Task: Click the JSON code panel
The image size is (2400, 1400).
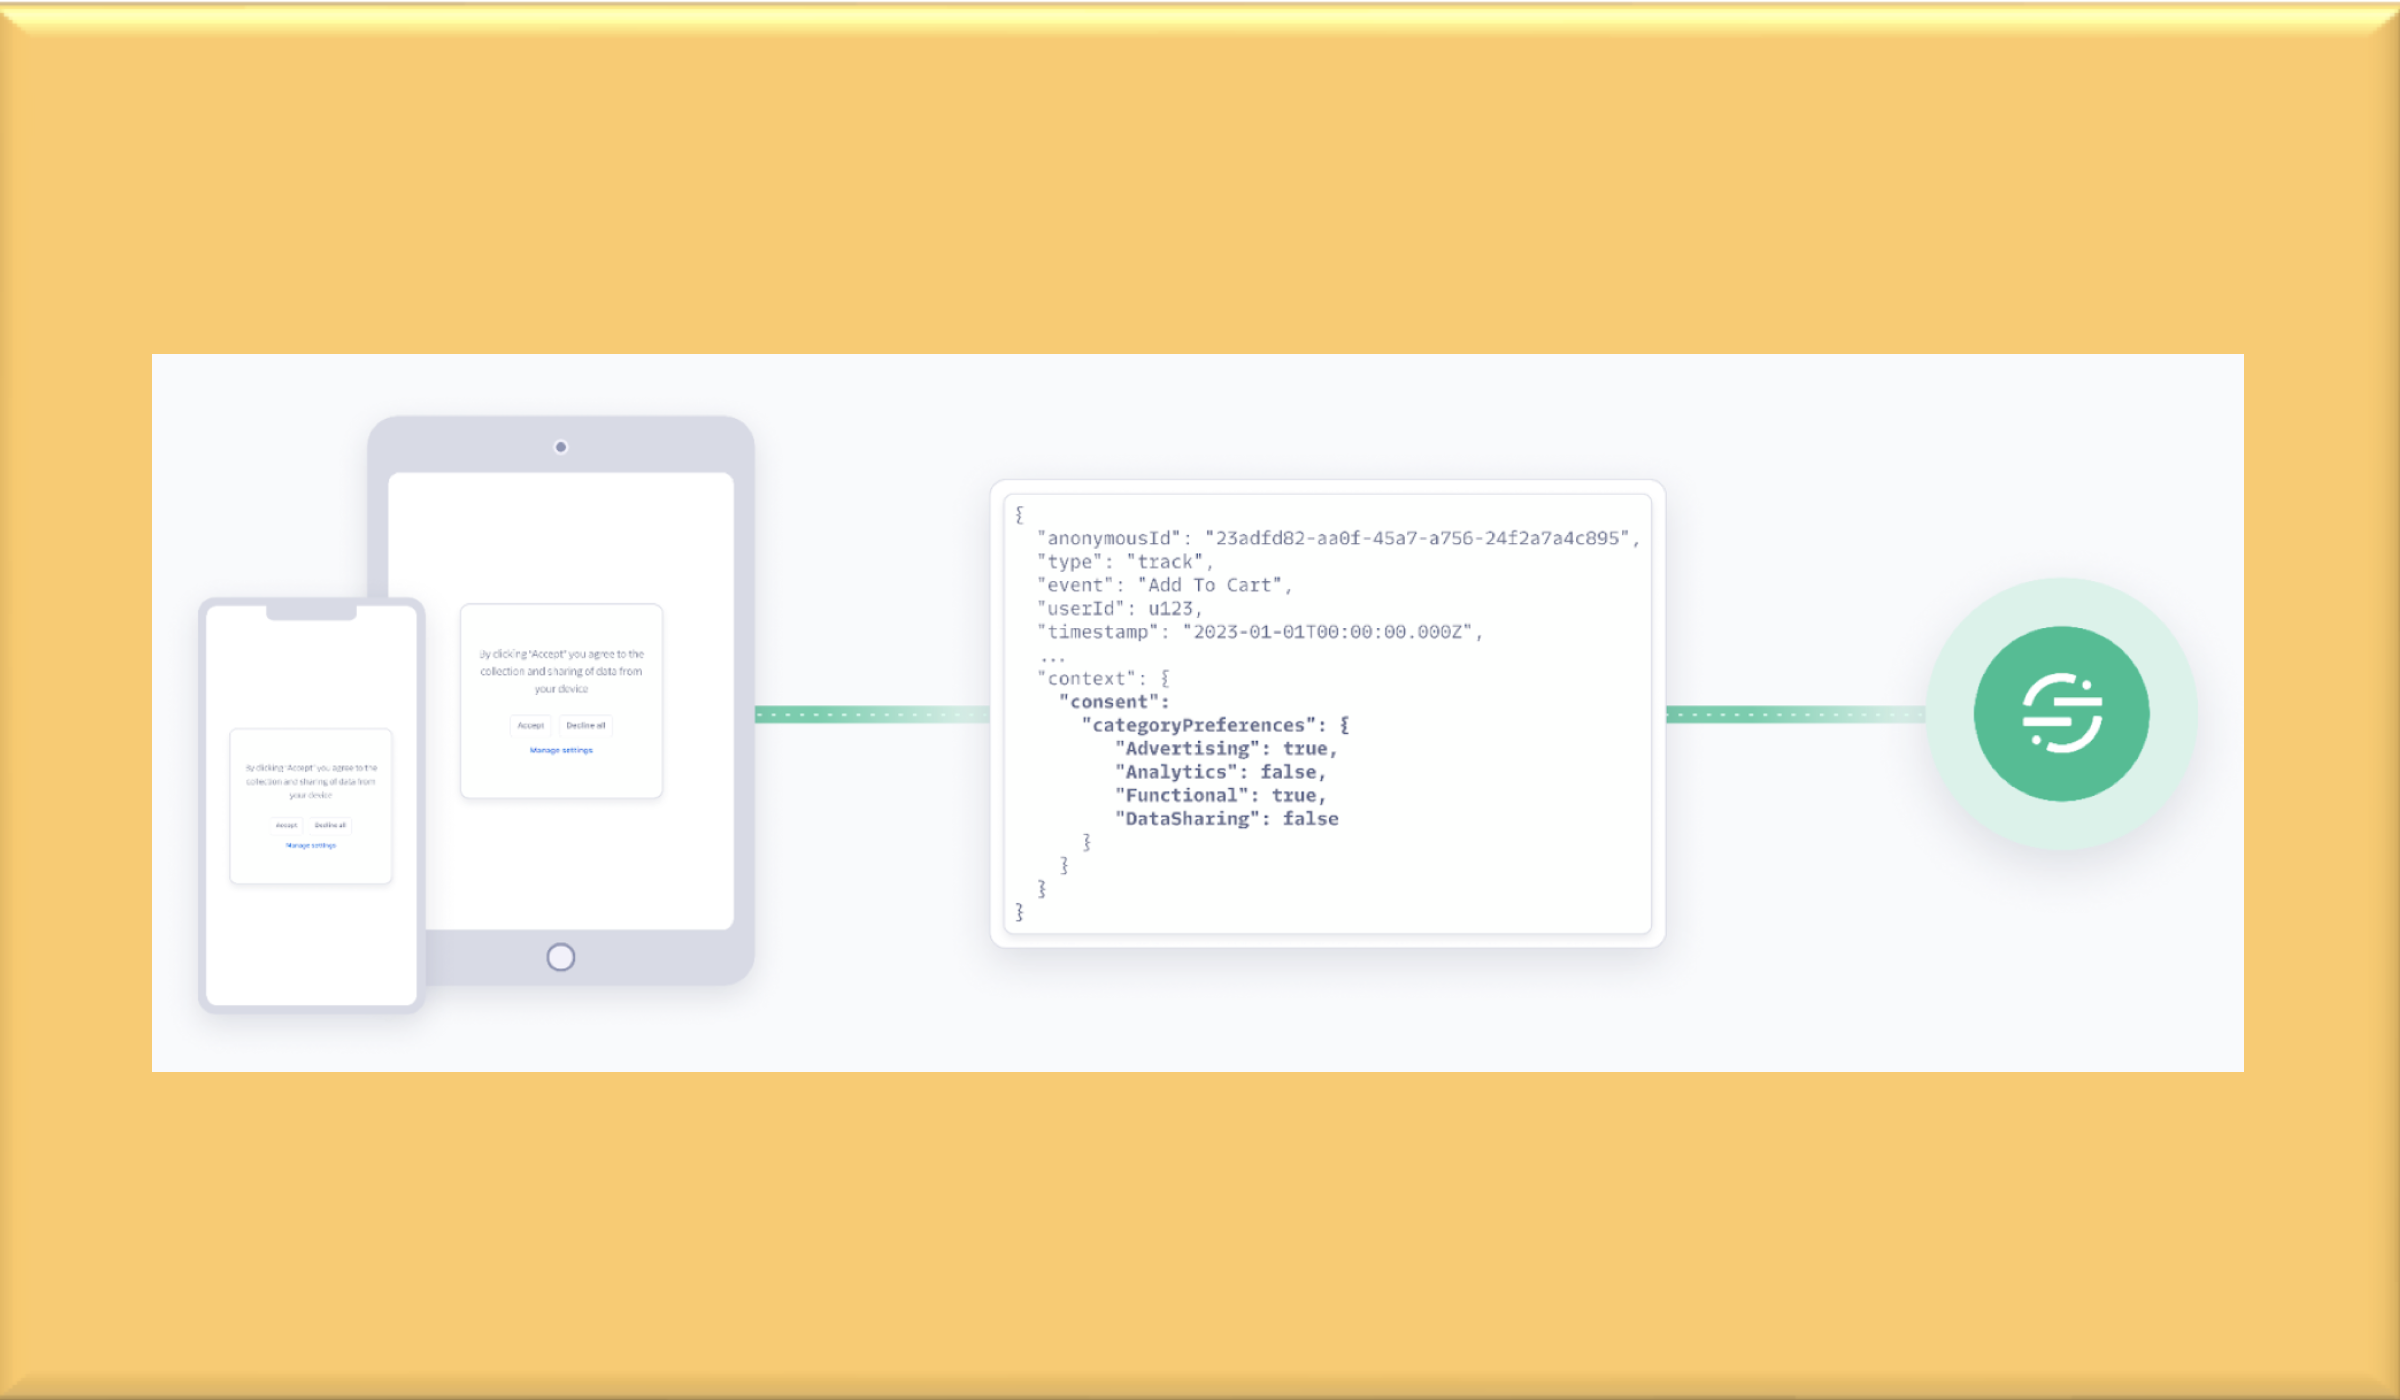Action: [x=1327, y=710]
